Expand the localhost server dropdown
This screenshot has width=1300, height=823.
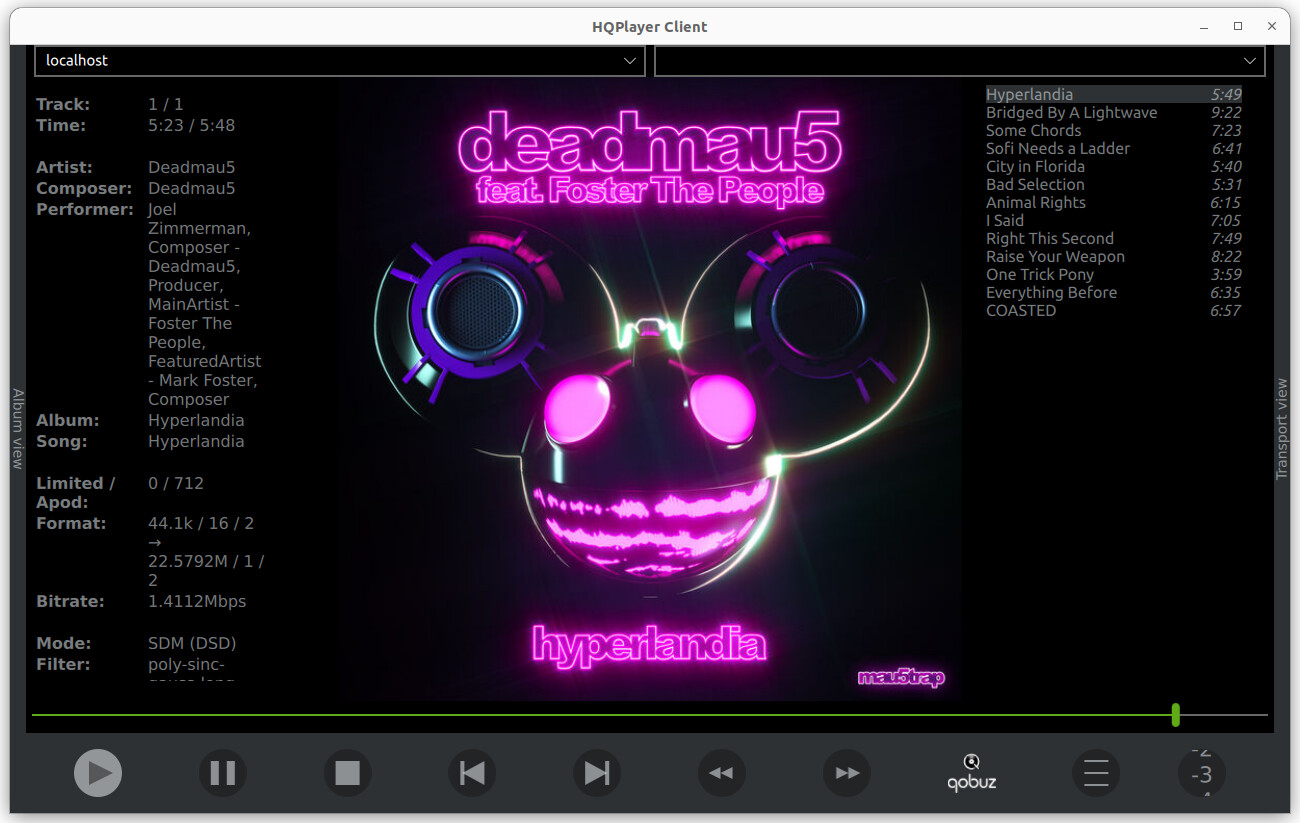coord(340,61)
